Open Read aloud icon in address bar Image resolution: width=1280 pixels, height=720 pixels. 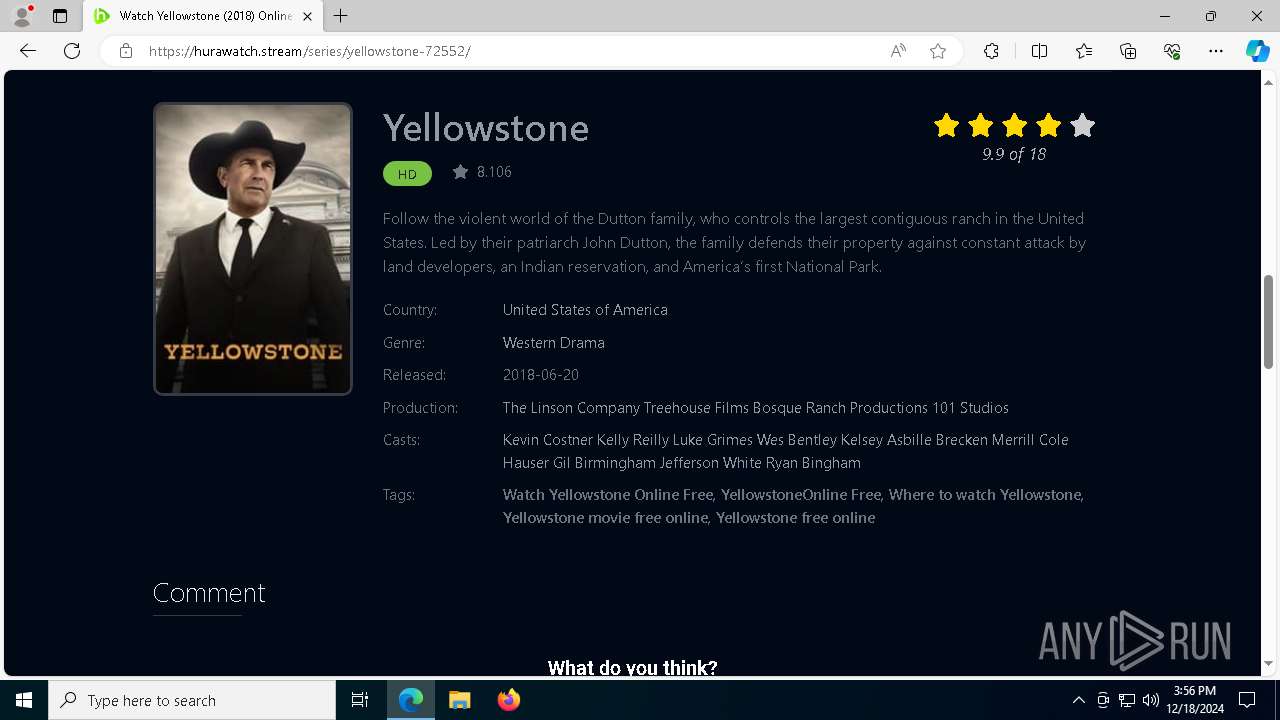point(898,51)
